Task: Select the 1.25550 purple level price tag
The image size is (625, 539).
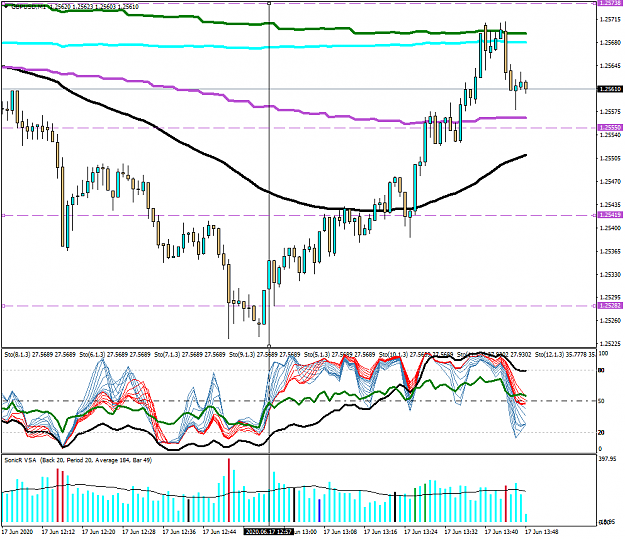Action: (x=610, y=128)
